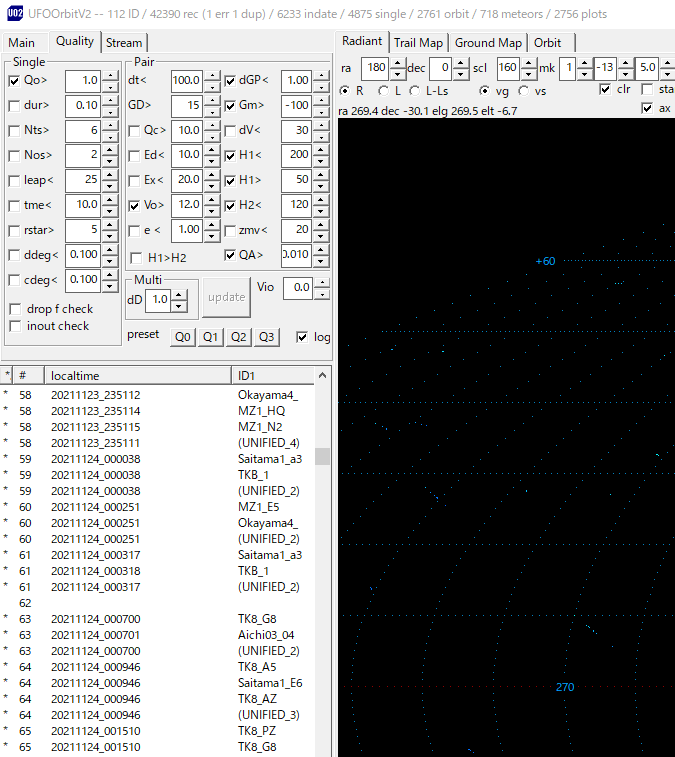Select the L-Ls radio button
Viewport: 675px width, 757px height.
[415, 91]
